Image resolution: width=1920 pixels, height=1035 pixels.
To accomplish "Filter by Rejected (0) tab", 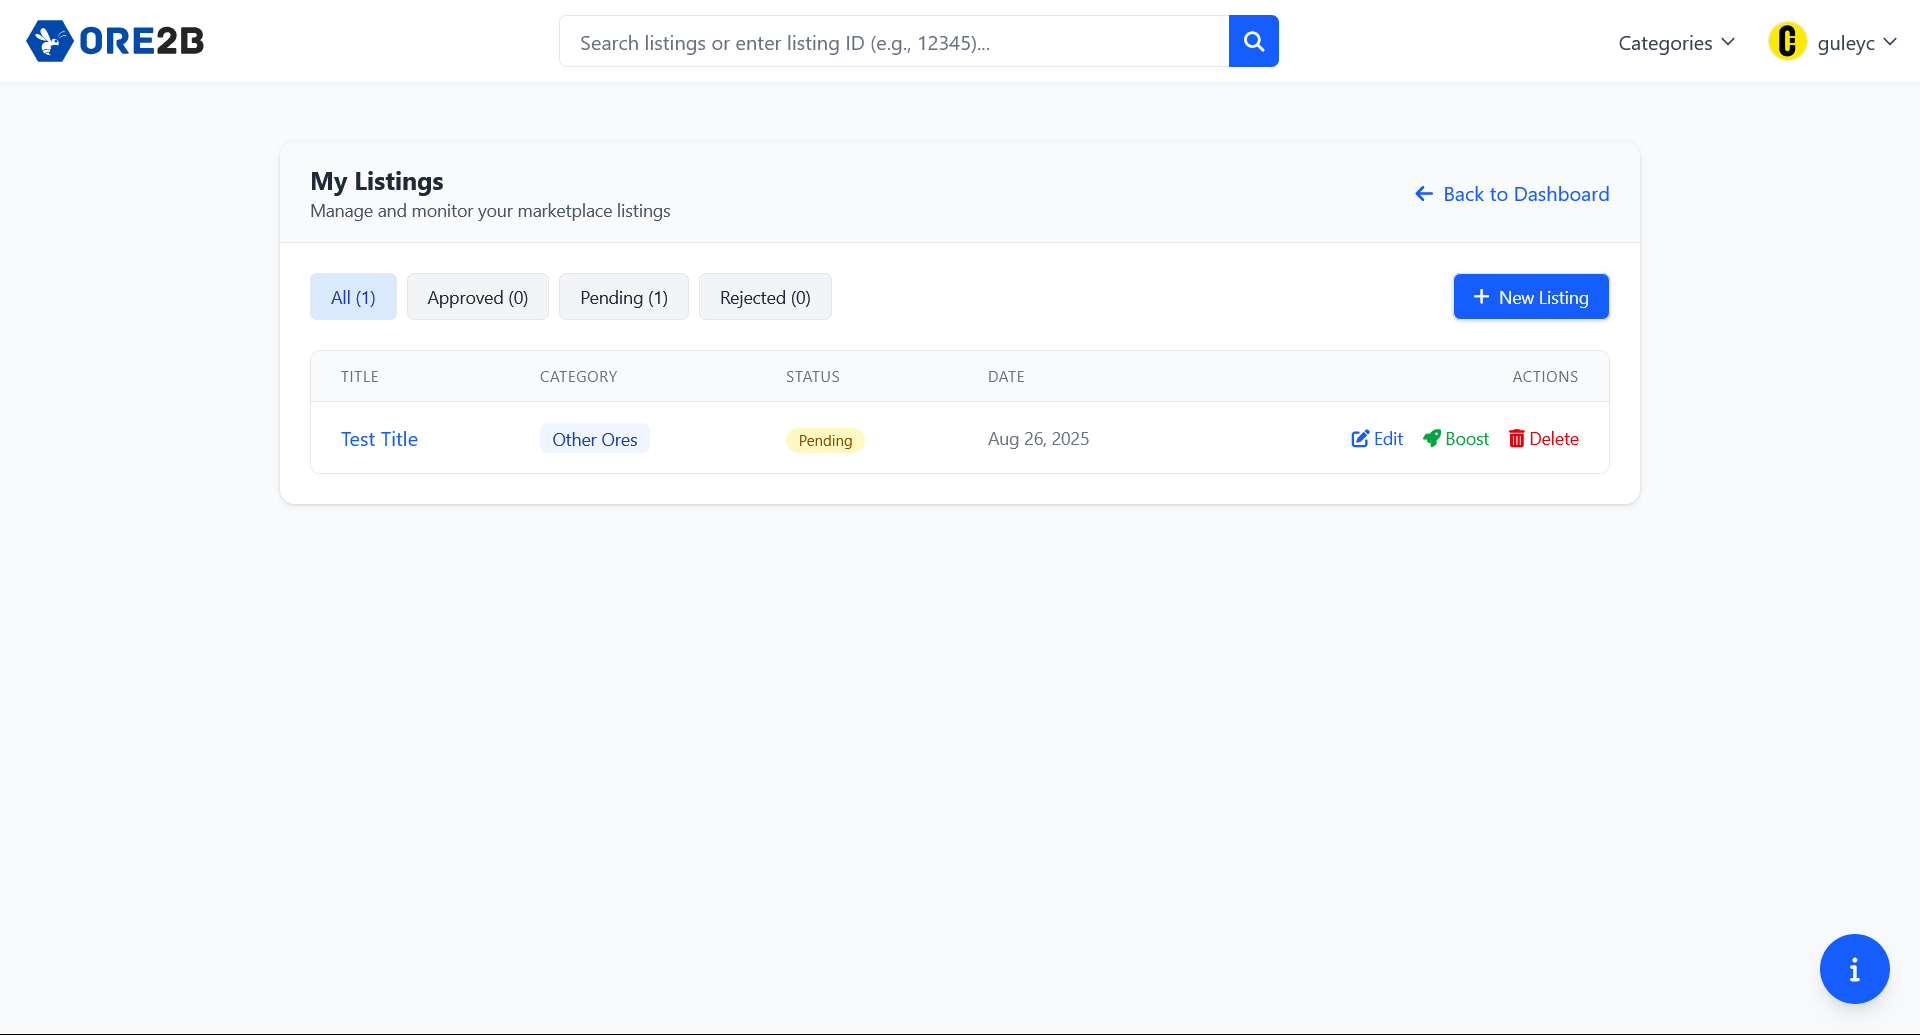I will [x=765, y=297].
